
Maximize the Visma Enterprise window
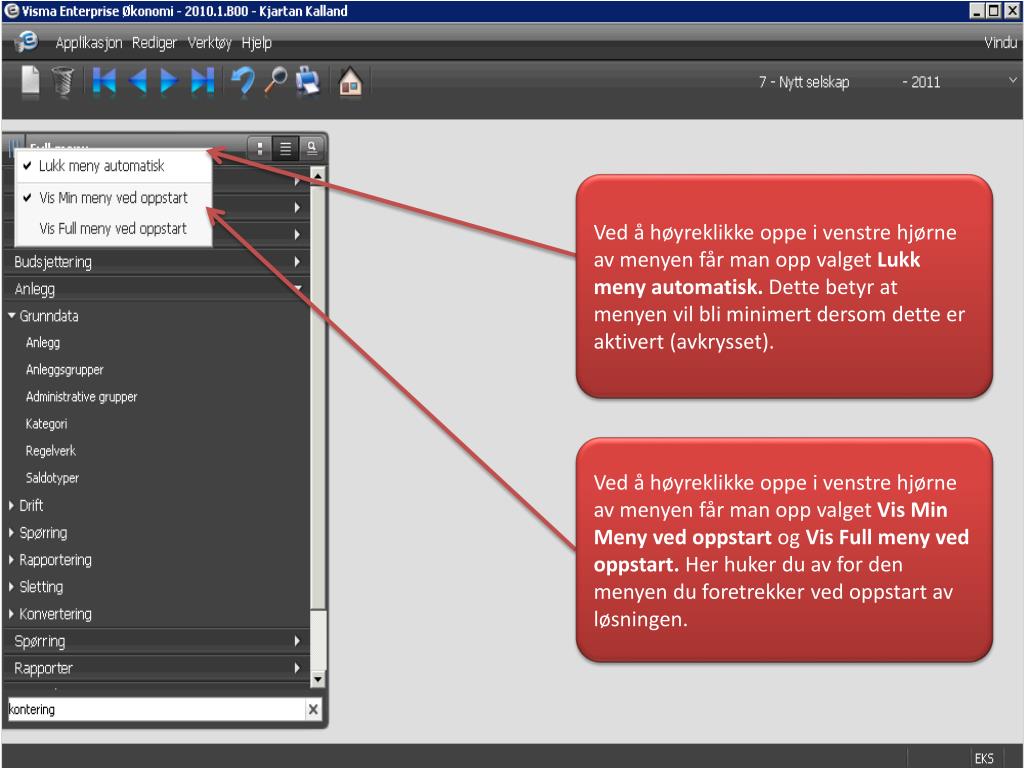coord(993,10)
